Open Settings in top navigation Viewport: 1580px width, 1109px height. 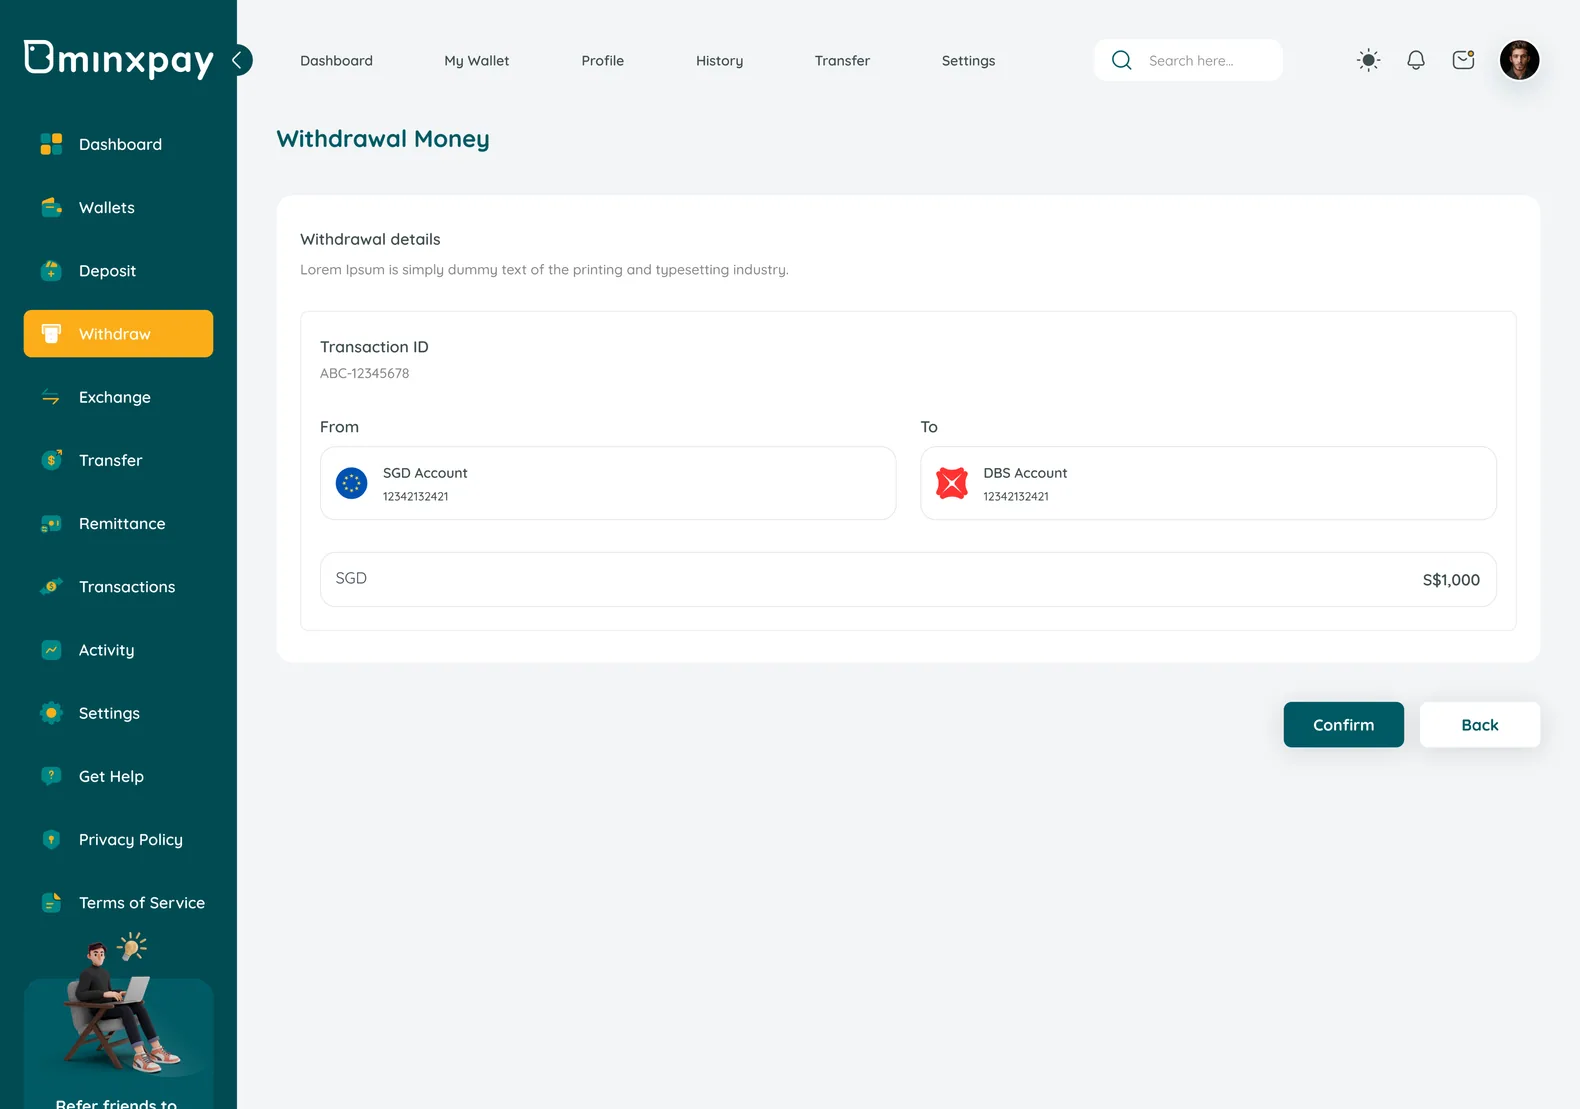coord(969,60)
